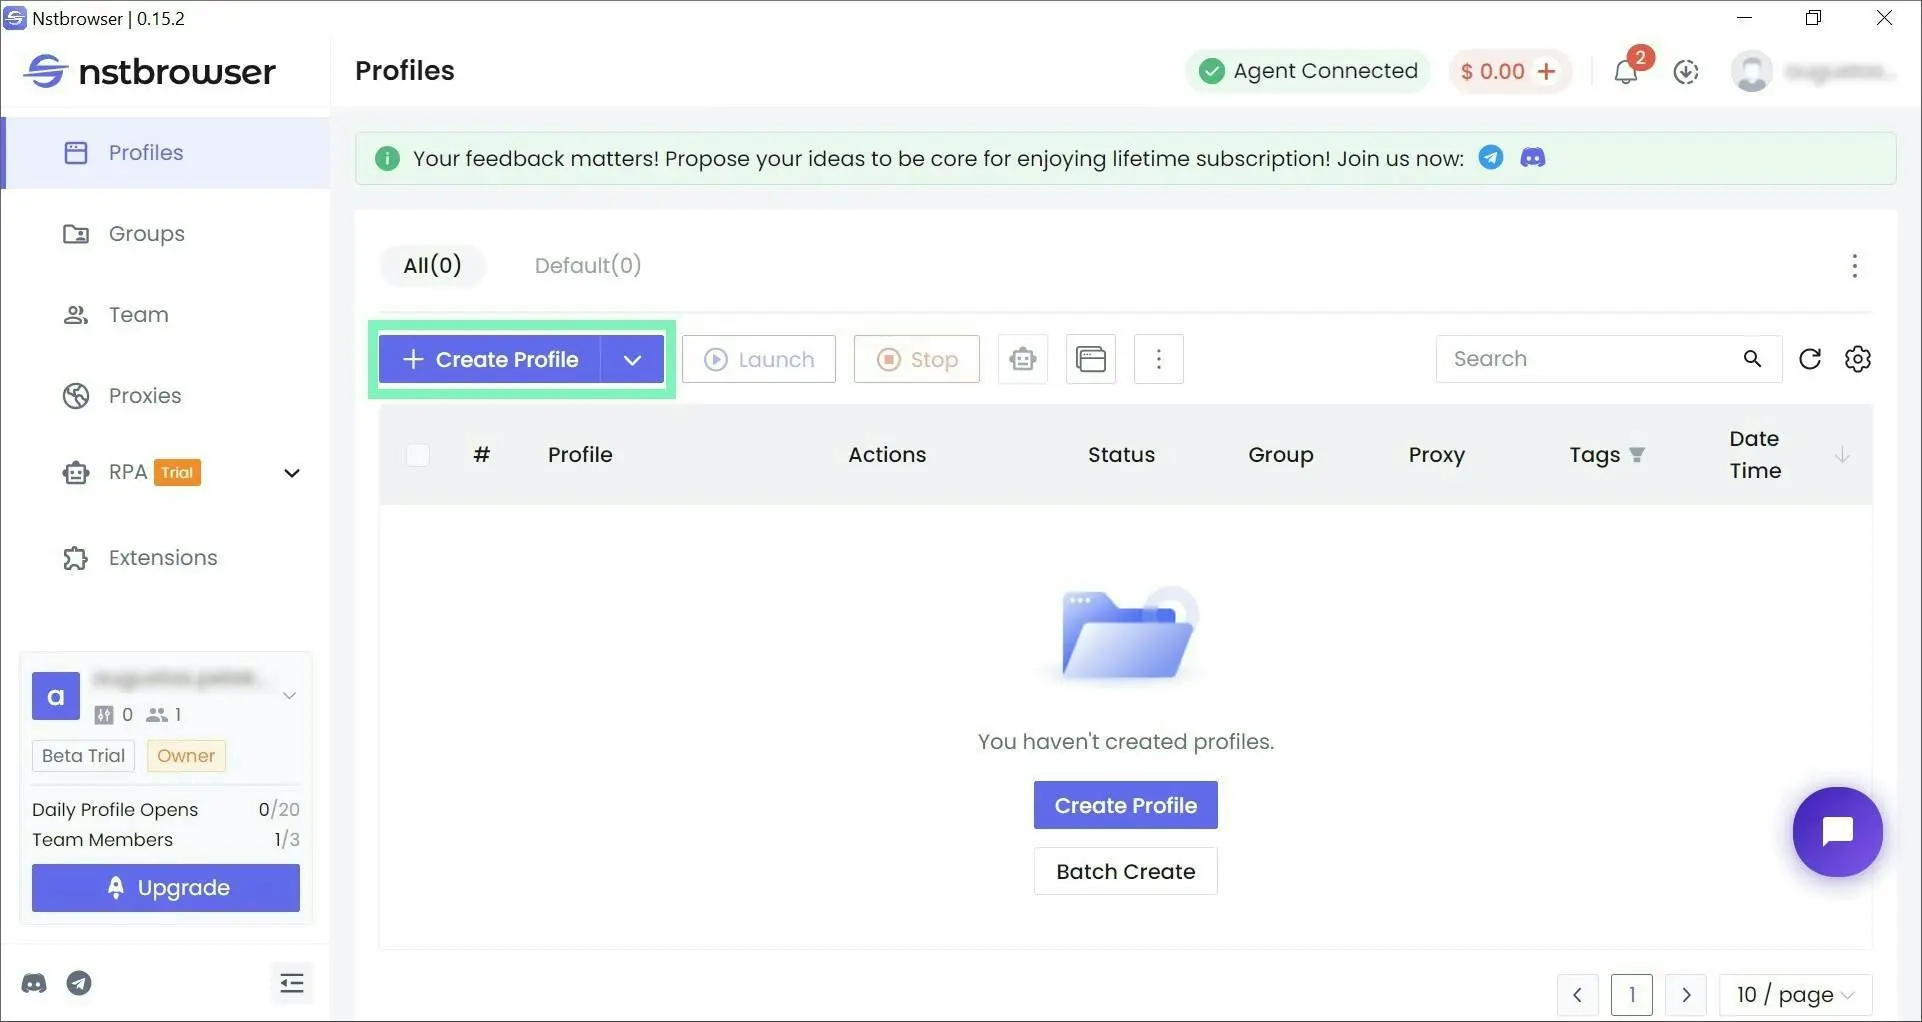The image size is (1922, 1022).
Task: Open Telegram link in the feedback banner
Action: point(1490,158)
